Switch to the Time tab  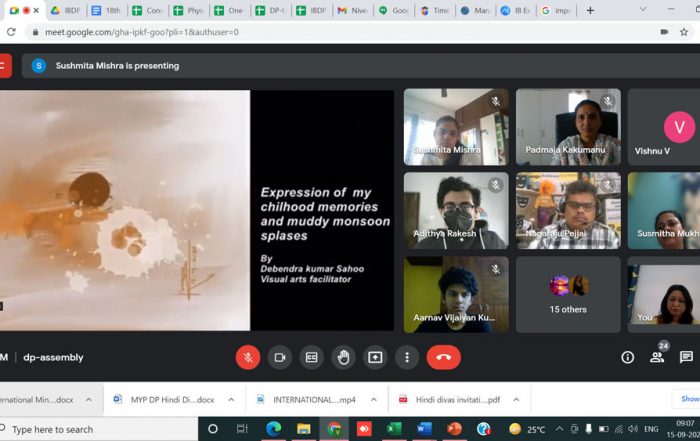[x=435, y=10]
